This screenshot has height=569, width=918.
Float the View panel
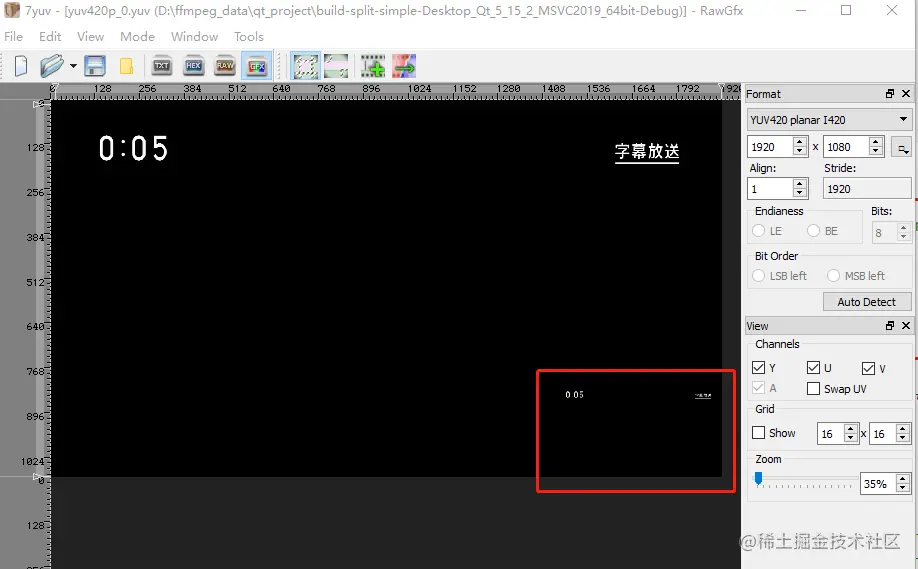[890, 325]
